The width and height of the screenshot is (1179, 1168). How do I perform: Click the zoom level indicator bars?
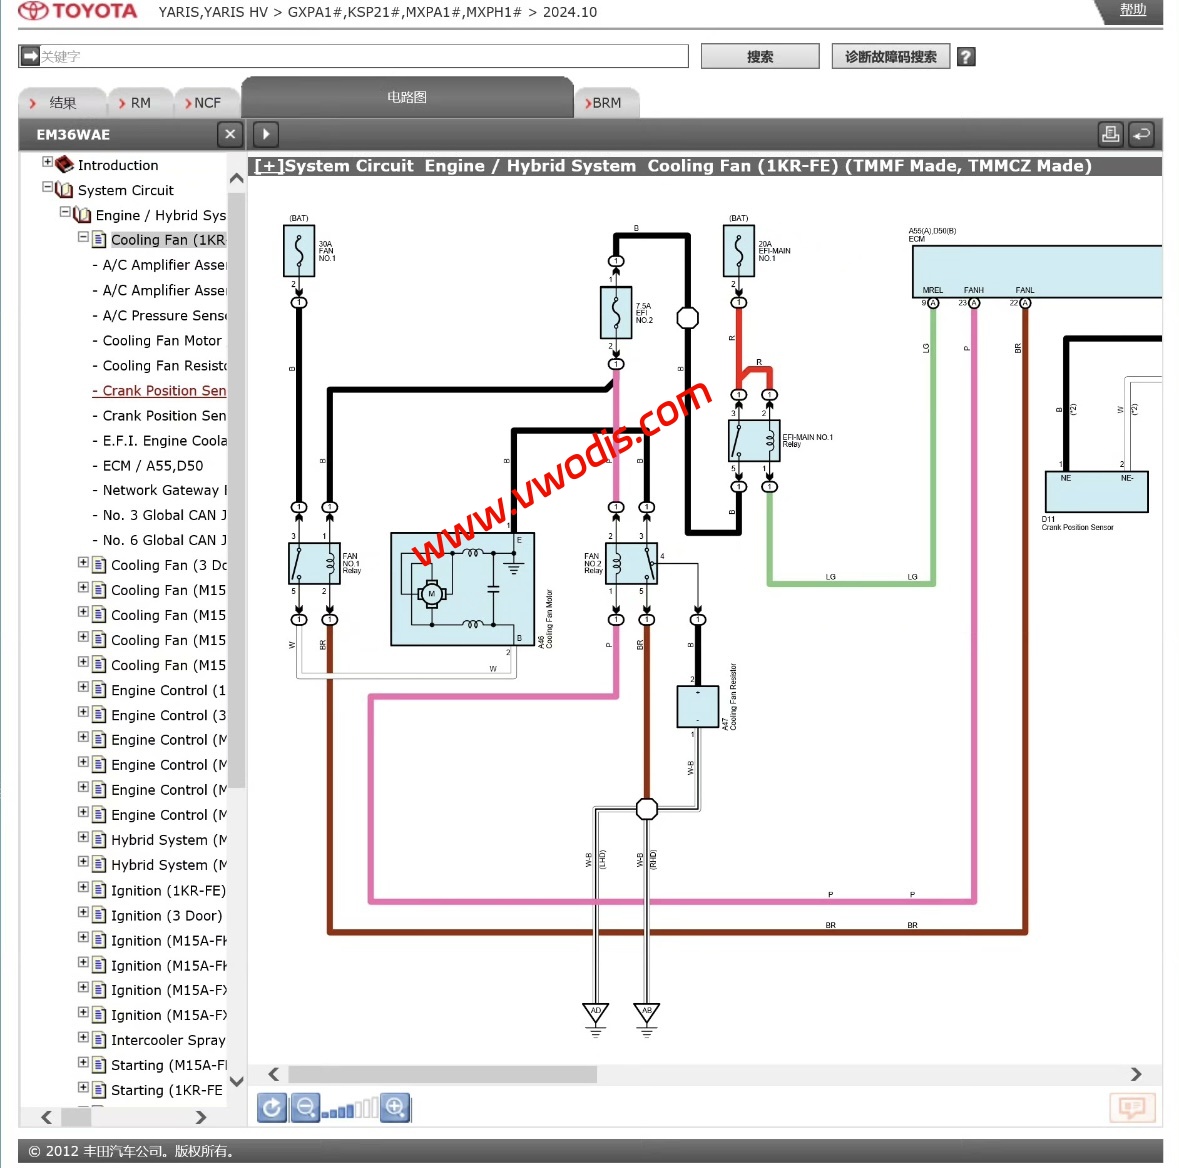[350, 1108]
